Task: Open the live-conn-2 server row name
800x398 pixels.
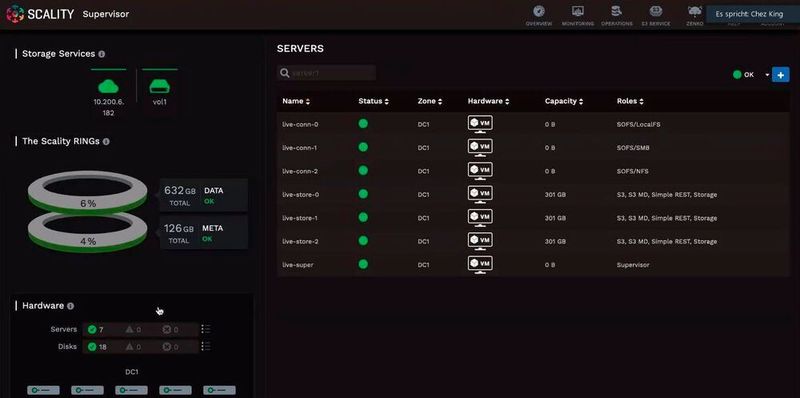Action: 300,171
